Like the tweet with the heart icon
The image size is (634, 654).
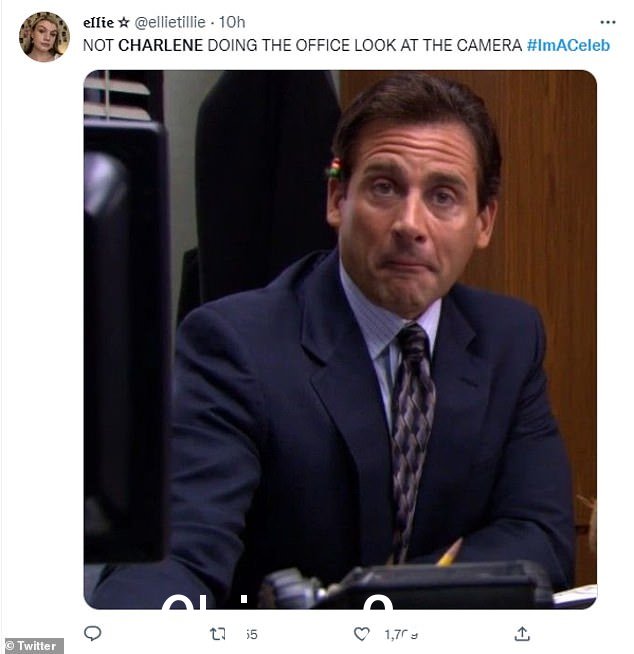[x=361, y=634]
